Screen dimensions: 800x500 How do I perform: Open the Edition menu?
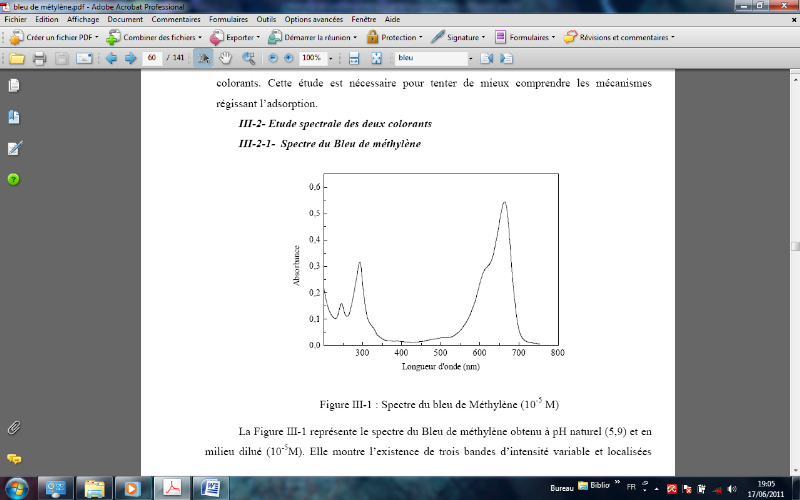[x=46, y=19]
